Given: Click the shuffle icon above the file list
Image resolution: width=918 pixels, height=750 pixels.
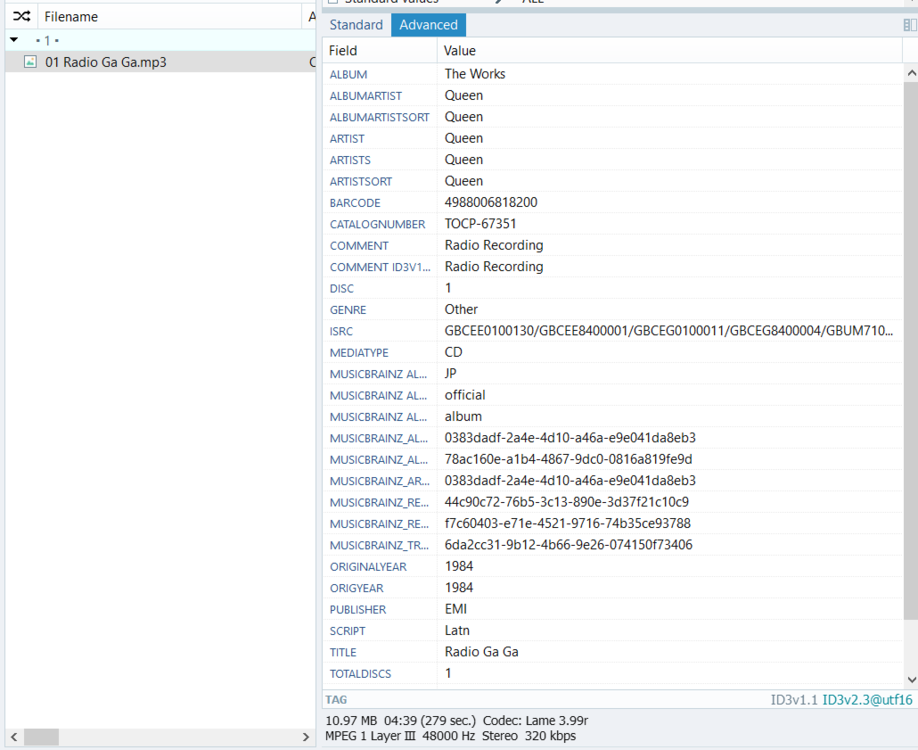Looking at the screenshot, I should click(20, 16).
